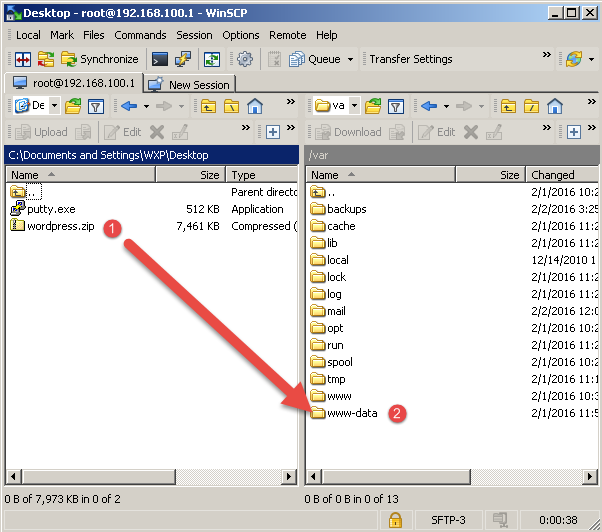Open the remote directory selector dropdown
Screen dimensions: 602x532
tap(354, 105)
